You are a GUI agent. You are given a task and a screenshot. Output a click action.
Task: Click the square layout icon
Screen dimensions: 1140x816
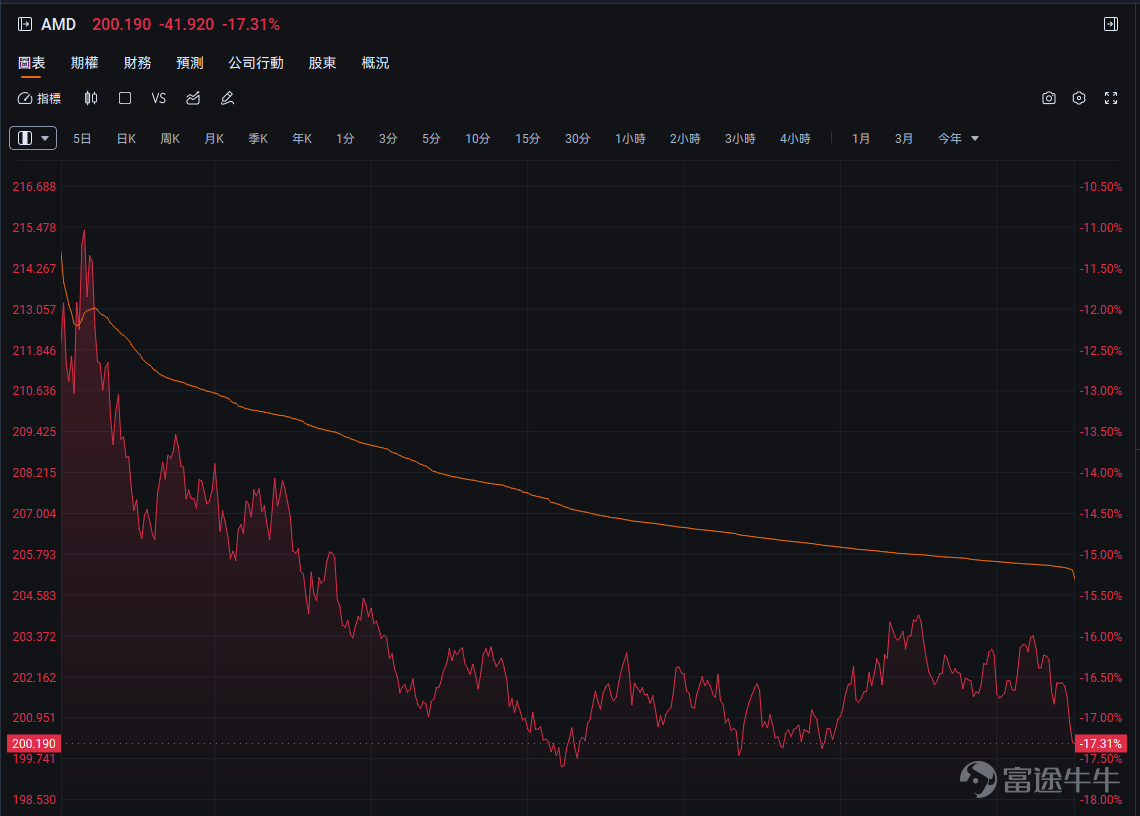(x=125, y=98)
